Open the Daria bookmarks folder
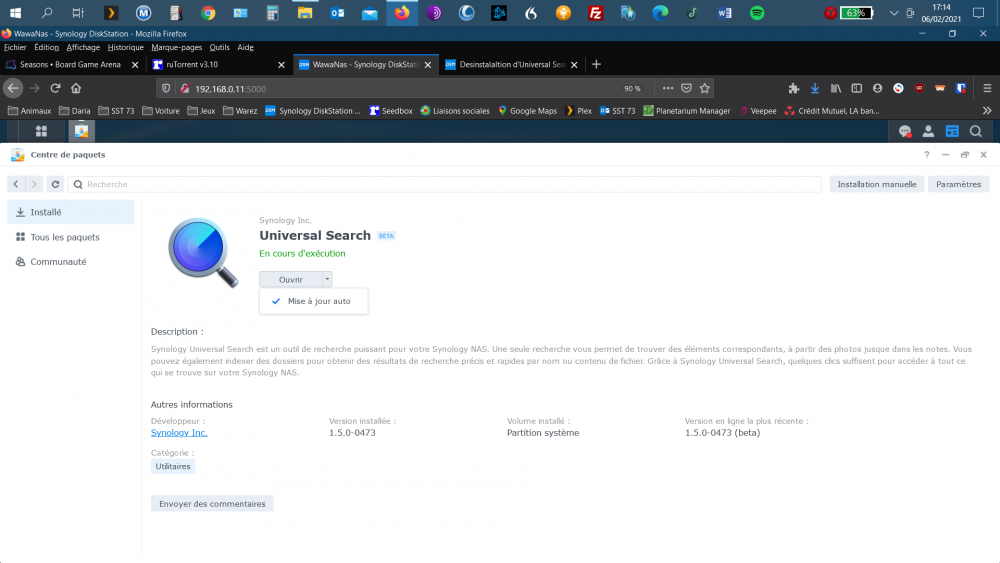Viewport: 1000px width, 563px height. coord(75,111)
